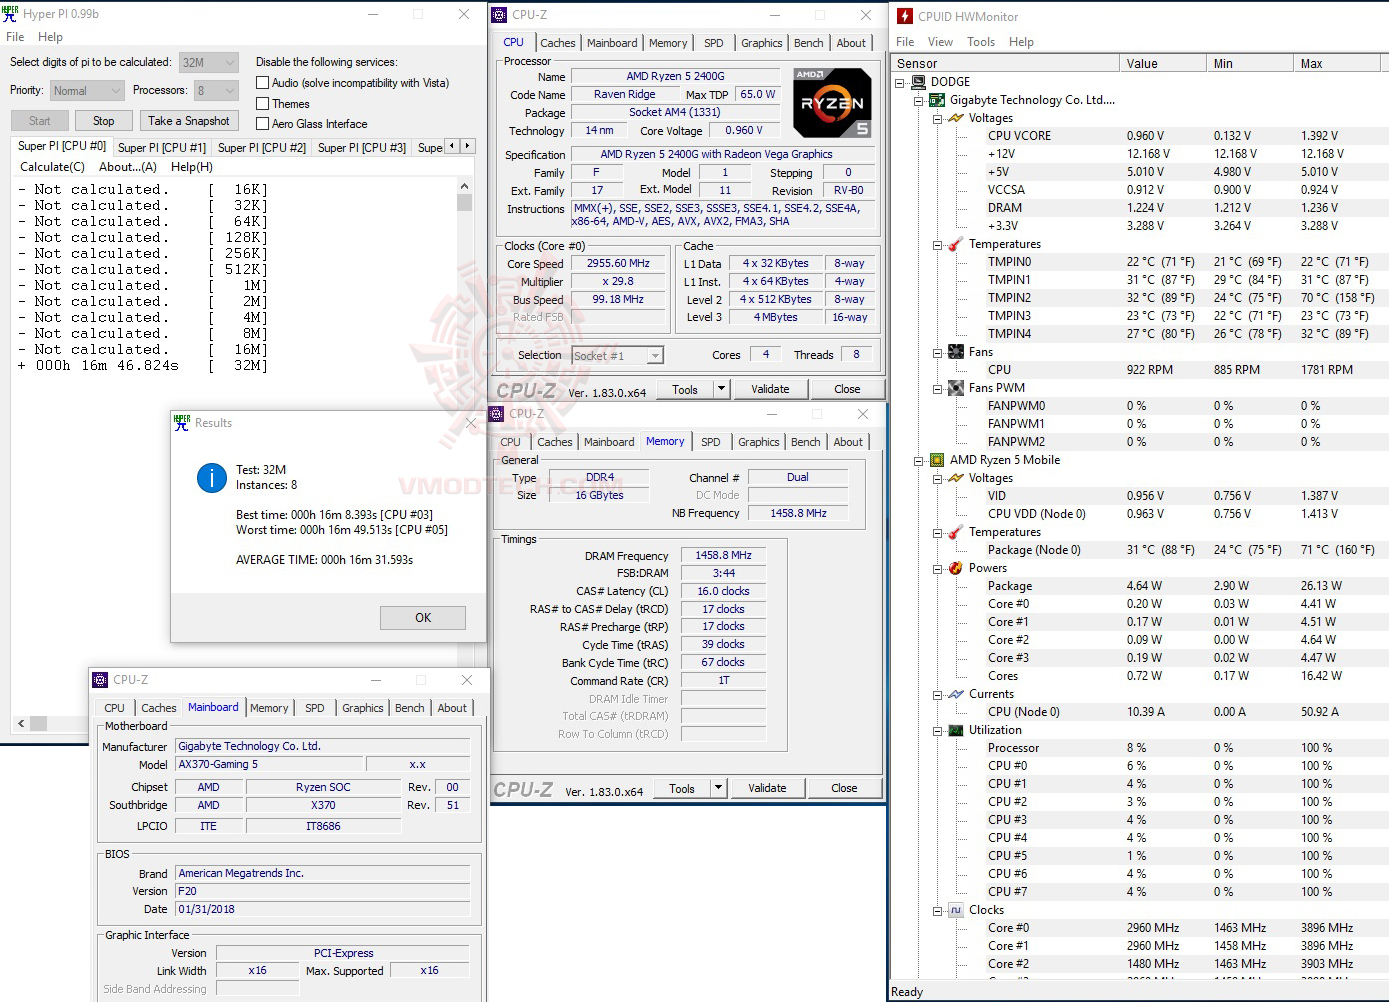Open the Calculate(C) menu in Super PI
Viewport: 1389px width, 1002px height.
53,167
